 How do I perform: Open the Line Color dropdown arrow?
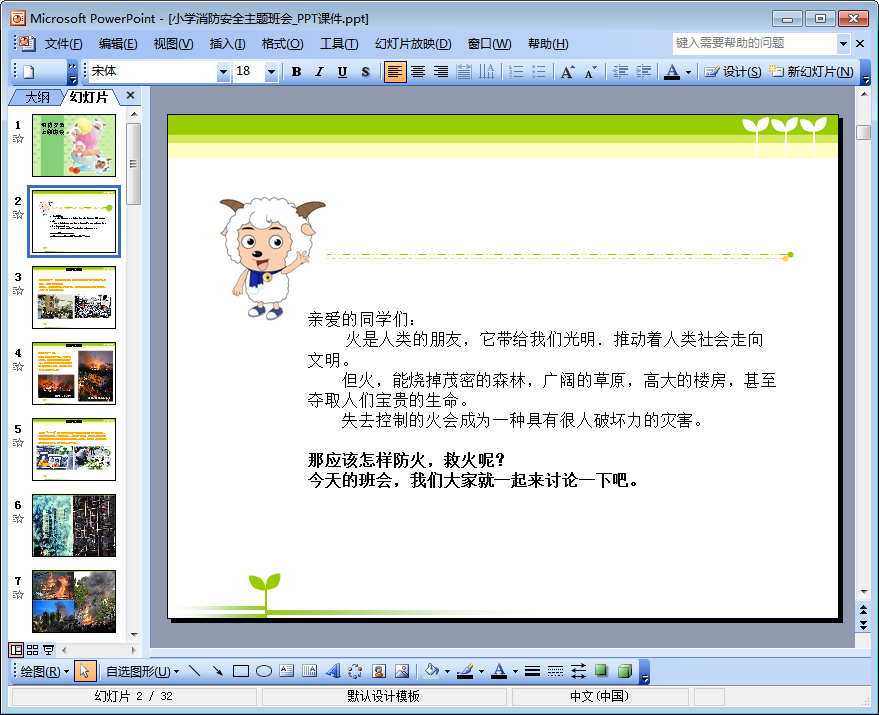482,671
